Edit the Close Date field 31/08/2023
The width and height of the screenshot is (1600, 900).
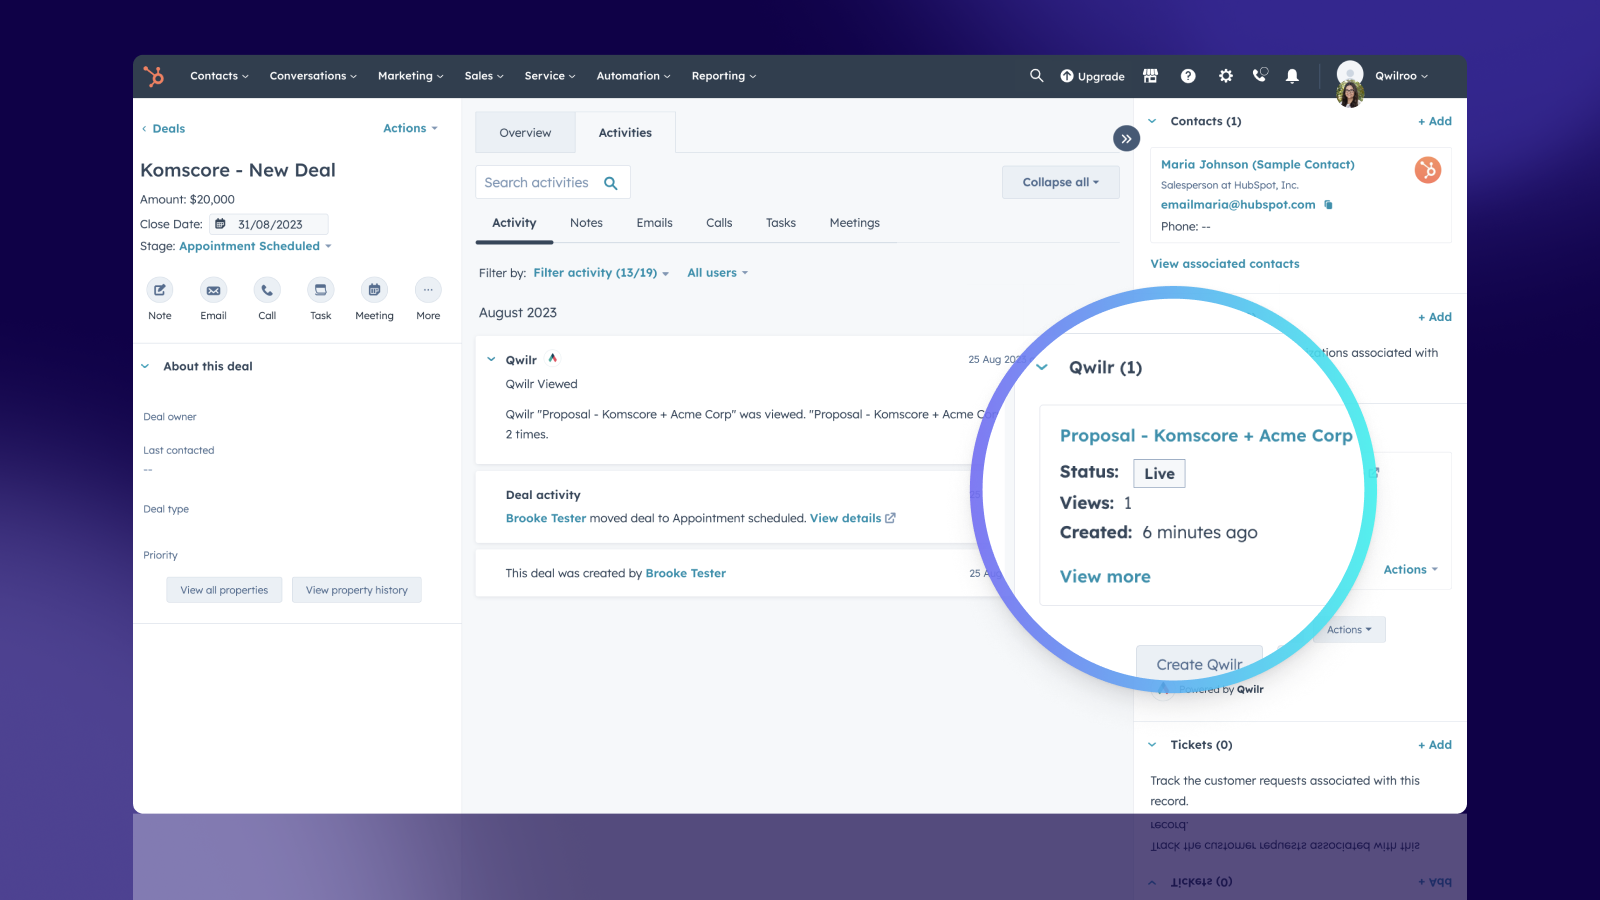point(270,224)
